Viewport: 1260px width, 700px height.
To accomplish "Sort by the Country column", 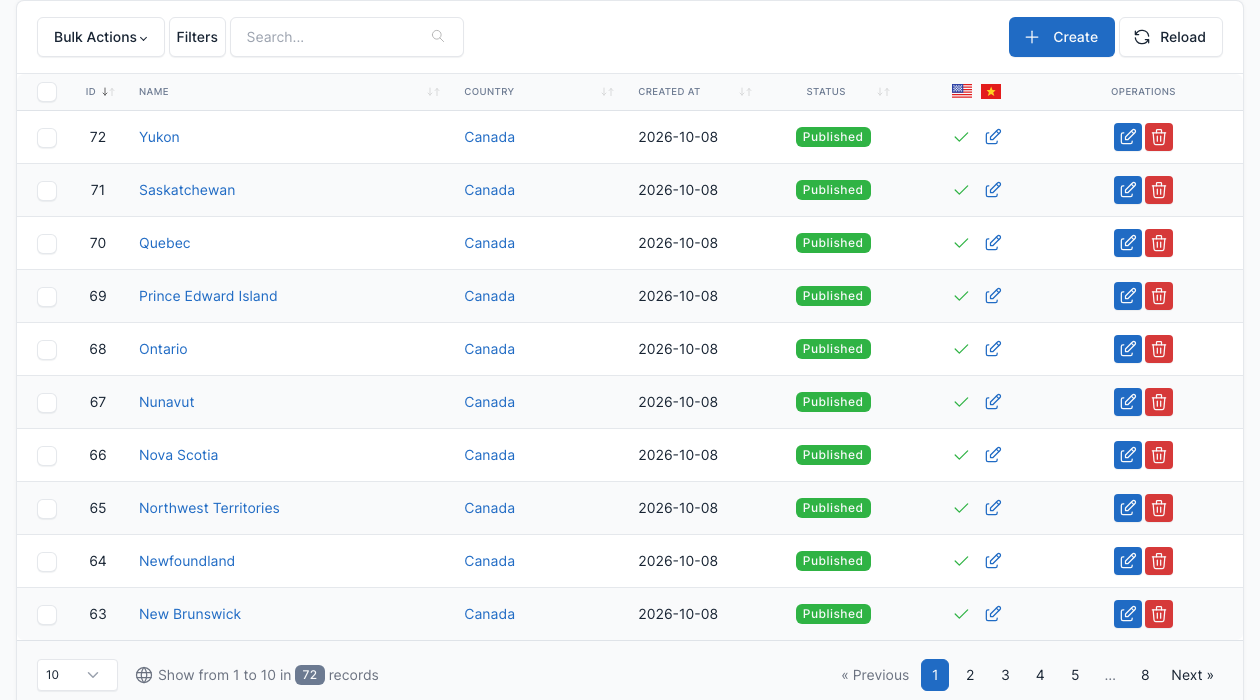I will coord(539,92).
